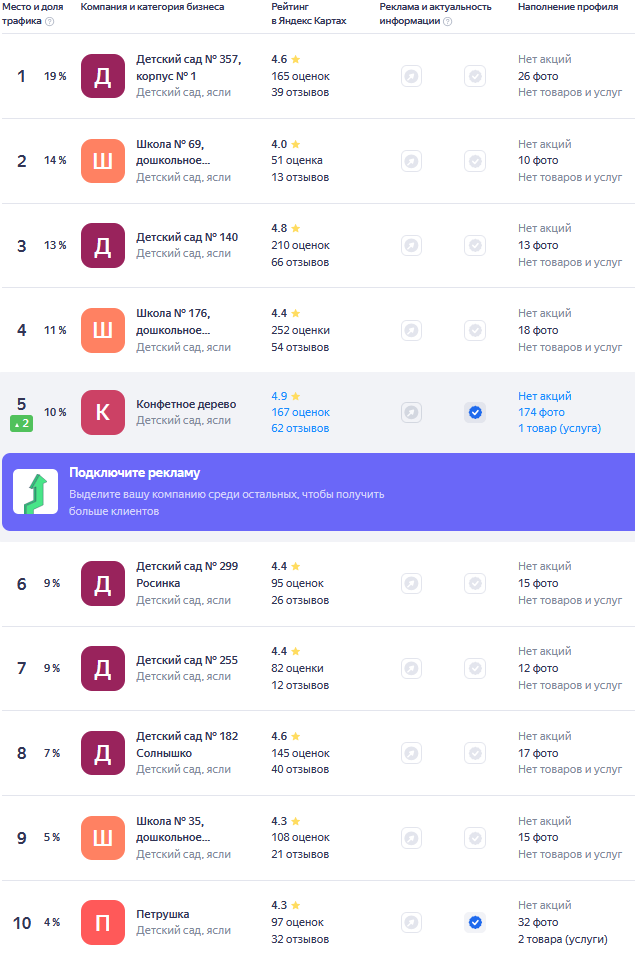
Task: Open the '1 товар (услуга)' link
Action: 559,428
